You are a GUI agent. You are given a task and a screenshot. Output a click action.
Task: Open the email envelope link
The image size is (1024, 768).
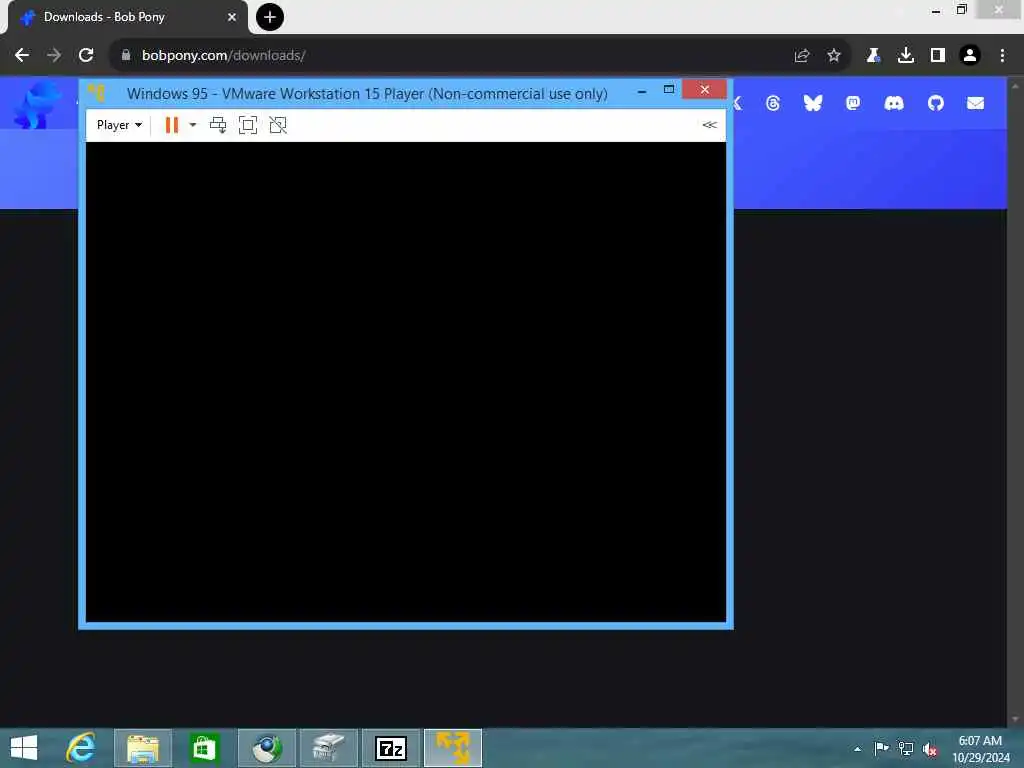(x=976, y=103)
